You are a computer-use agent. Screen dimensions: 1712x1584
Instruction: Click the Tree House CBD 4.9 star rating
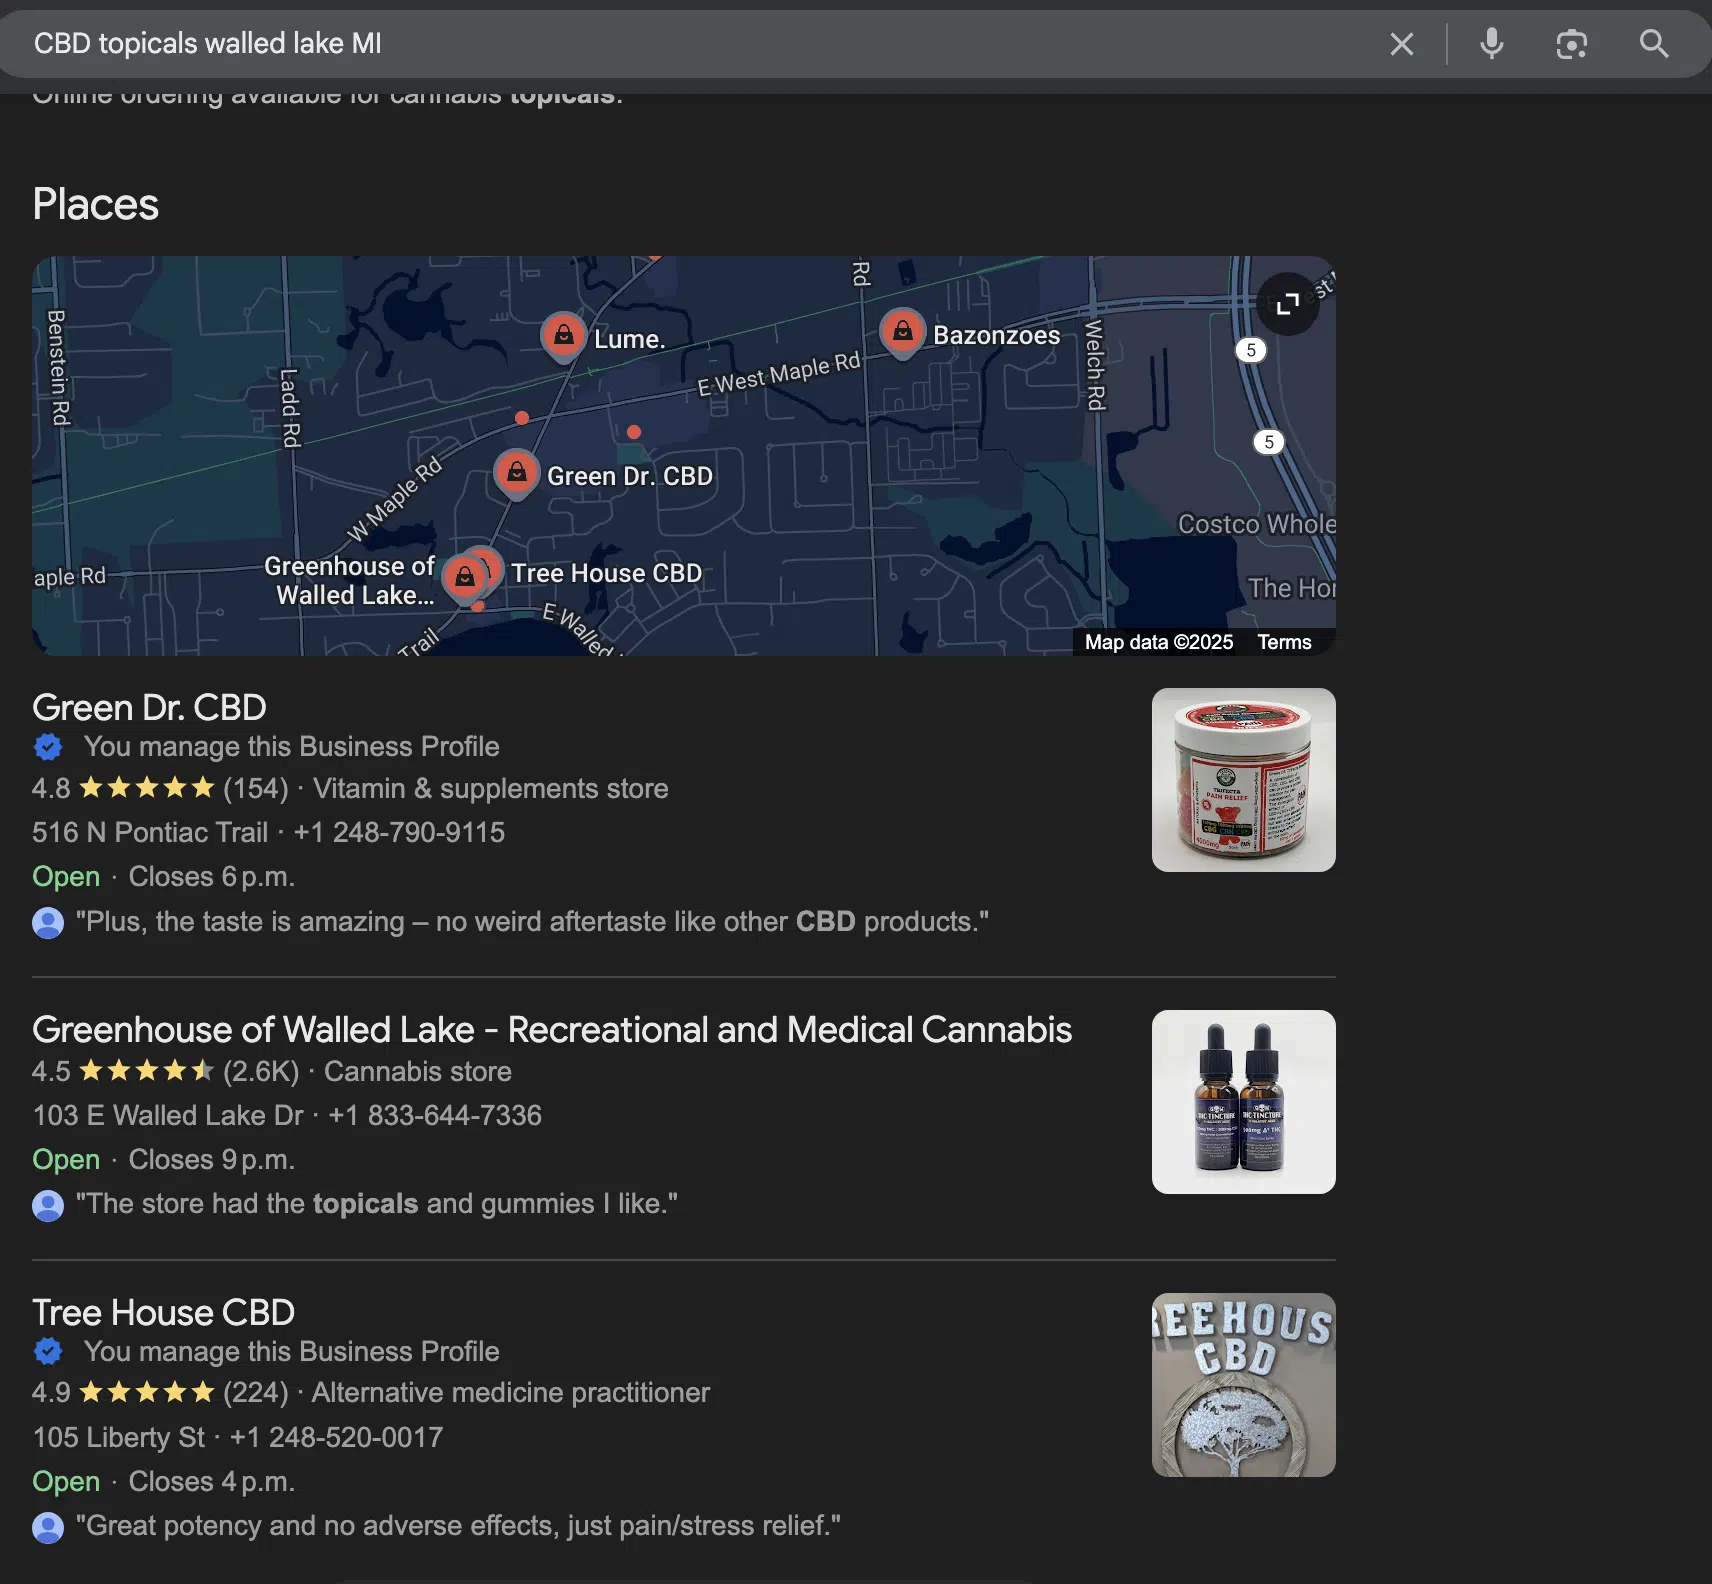click(146, 1392)
